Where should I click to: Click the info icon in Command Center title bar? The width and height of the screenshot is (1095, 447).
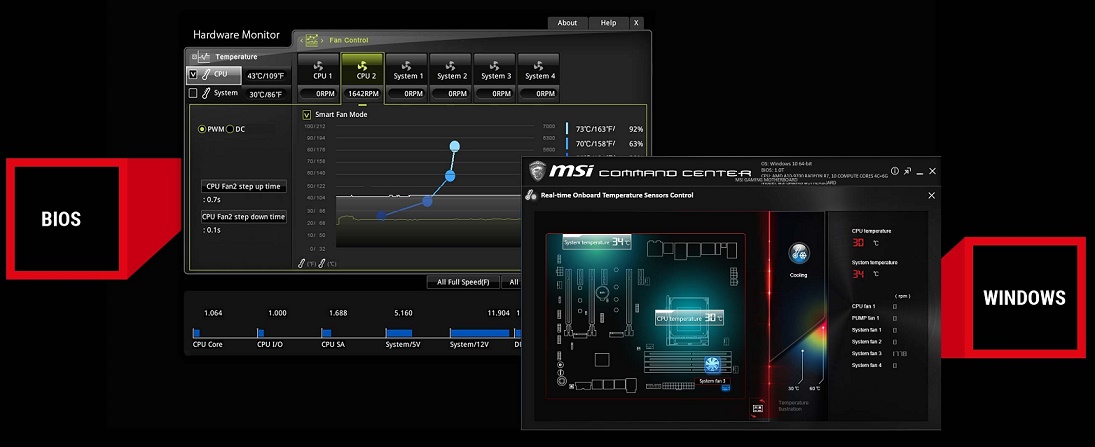click(895, 171)
